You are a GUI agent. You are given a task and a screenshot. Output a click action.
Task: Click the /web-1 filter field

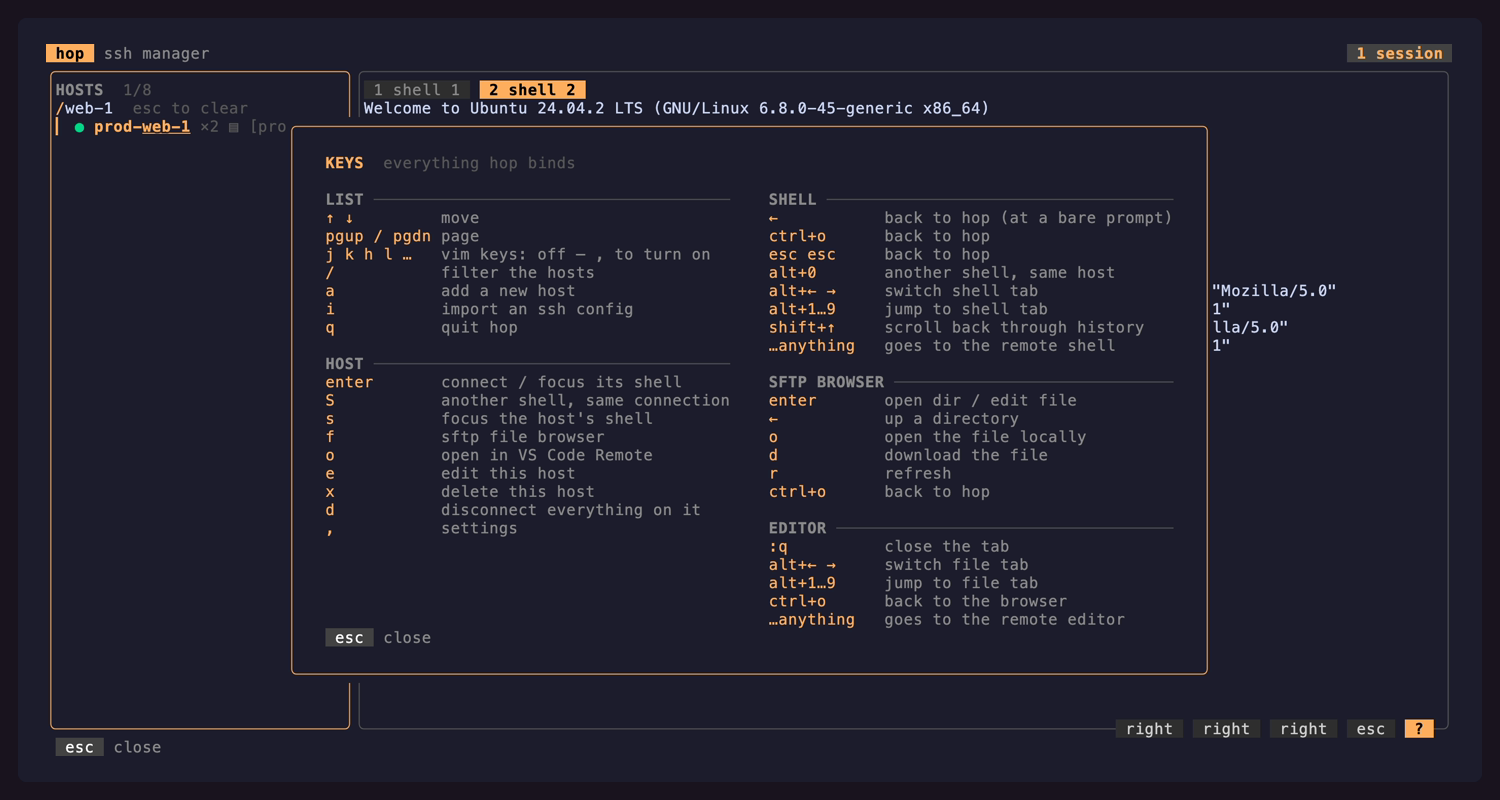(x=84, y=108)
